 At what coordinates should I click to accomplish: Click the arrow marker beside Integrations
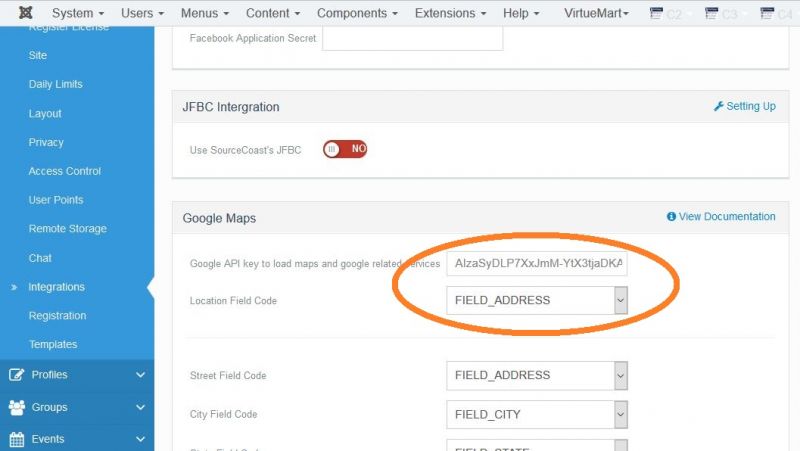[14, 287]
